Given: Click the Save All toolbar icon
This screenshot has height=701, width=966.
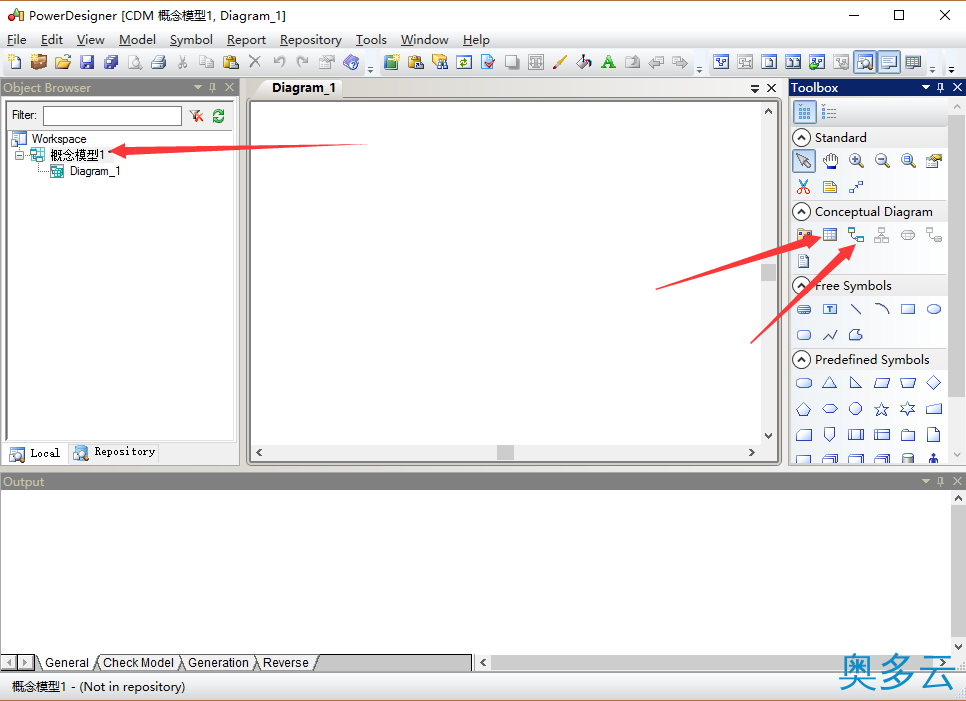Looking at the screenshot, I should pyautogui.click(x=111, y=62).
